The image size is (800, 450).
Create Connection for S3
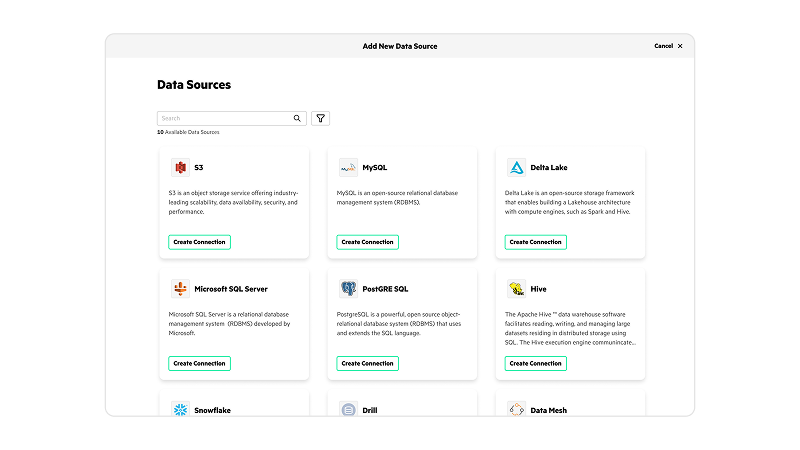click(199, 242)
